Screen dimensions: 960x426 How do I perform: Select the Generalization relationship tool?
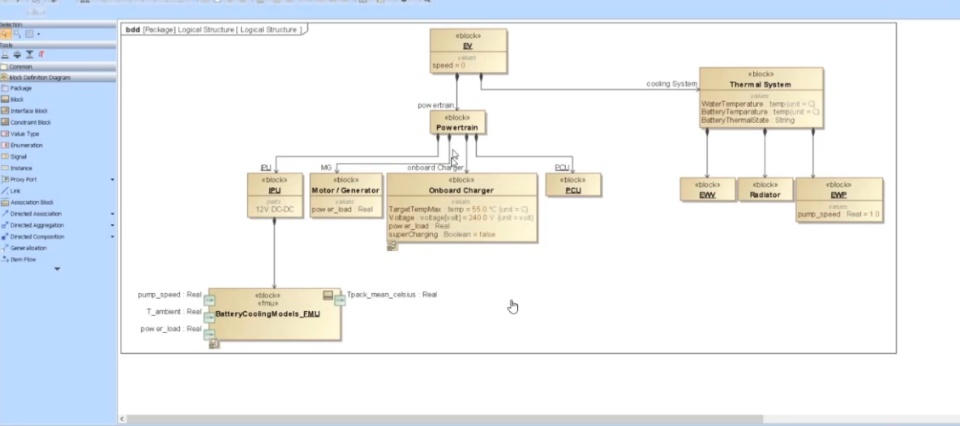tap(24, 248)
